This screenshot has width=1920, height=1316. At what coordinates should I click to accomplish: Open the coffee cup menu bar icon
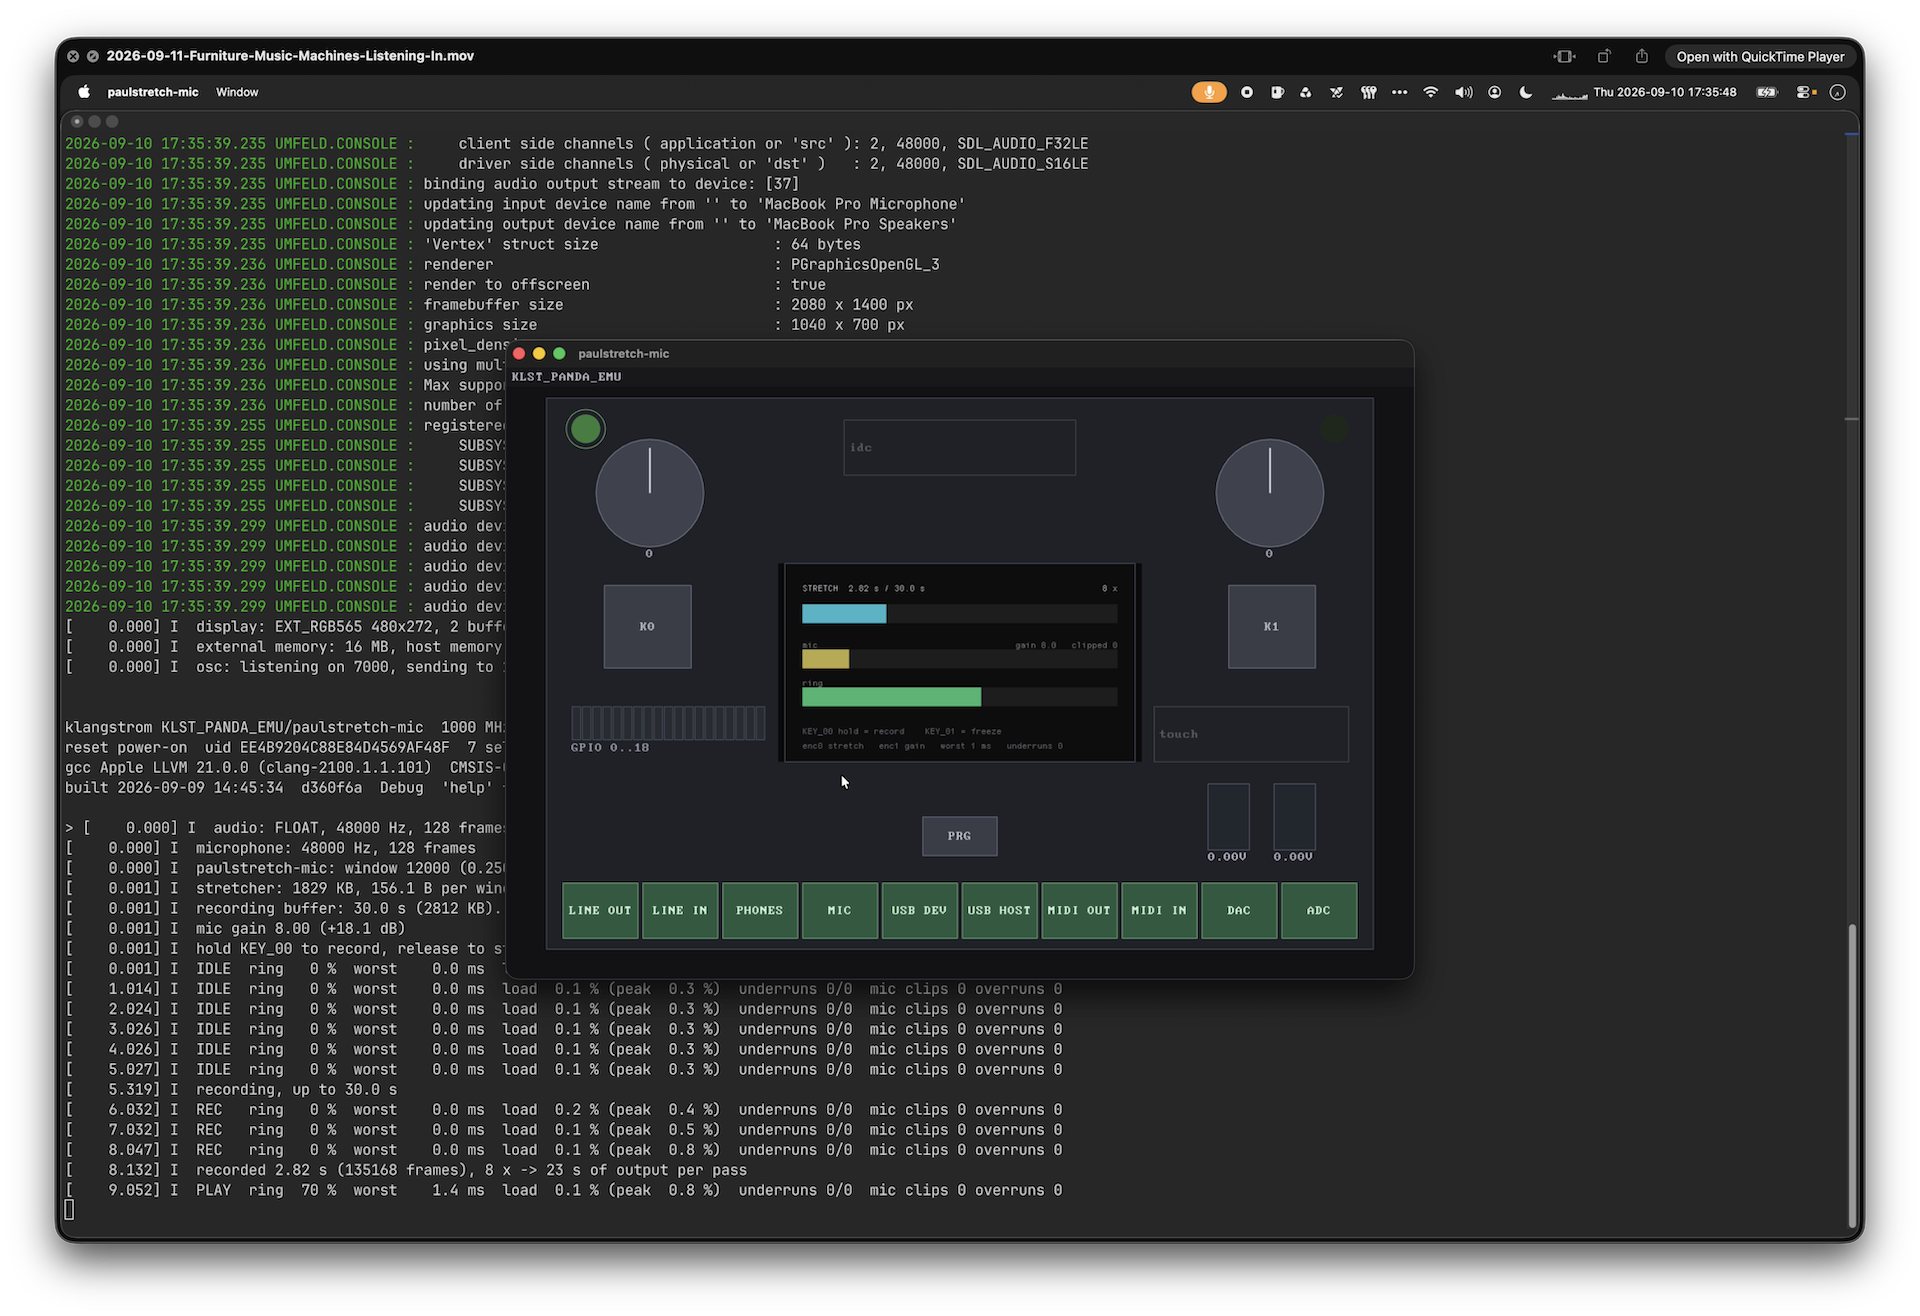point(1277,92)
